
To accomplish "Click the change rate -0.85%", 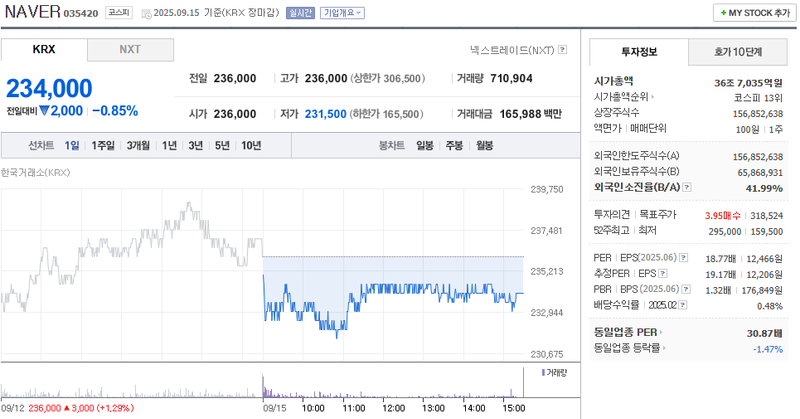I will (x=115, y=111).
